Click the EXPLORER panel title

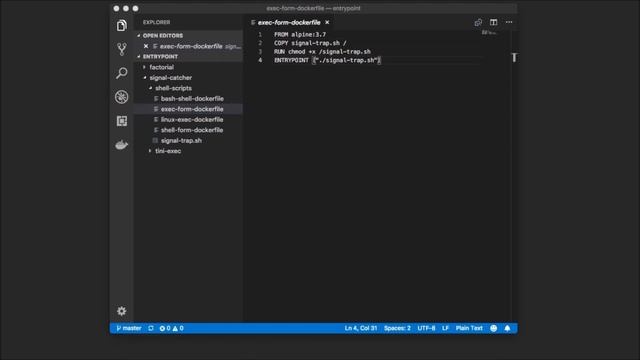point(157,22)
